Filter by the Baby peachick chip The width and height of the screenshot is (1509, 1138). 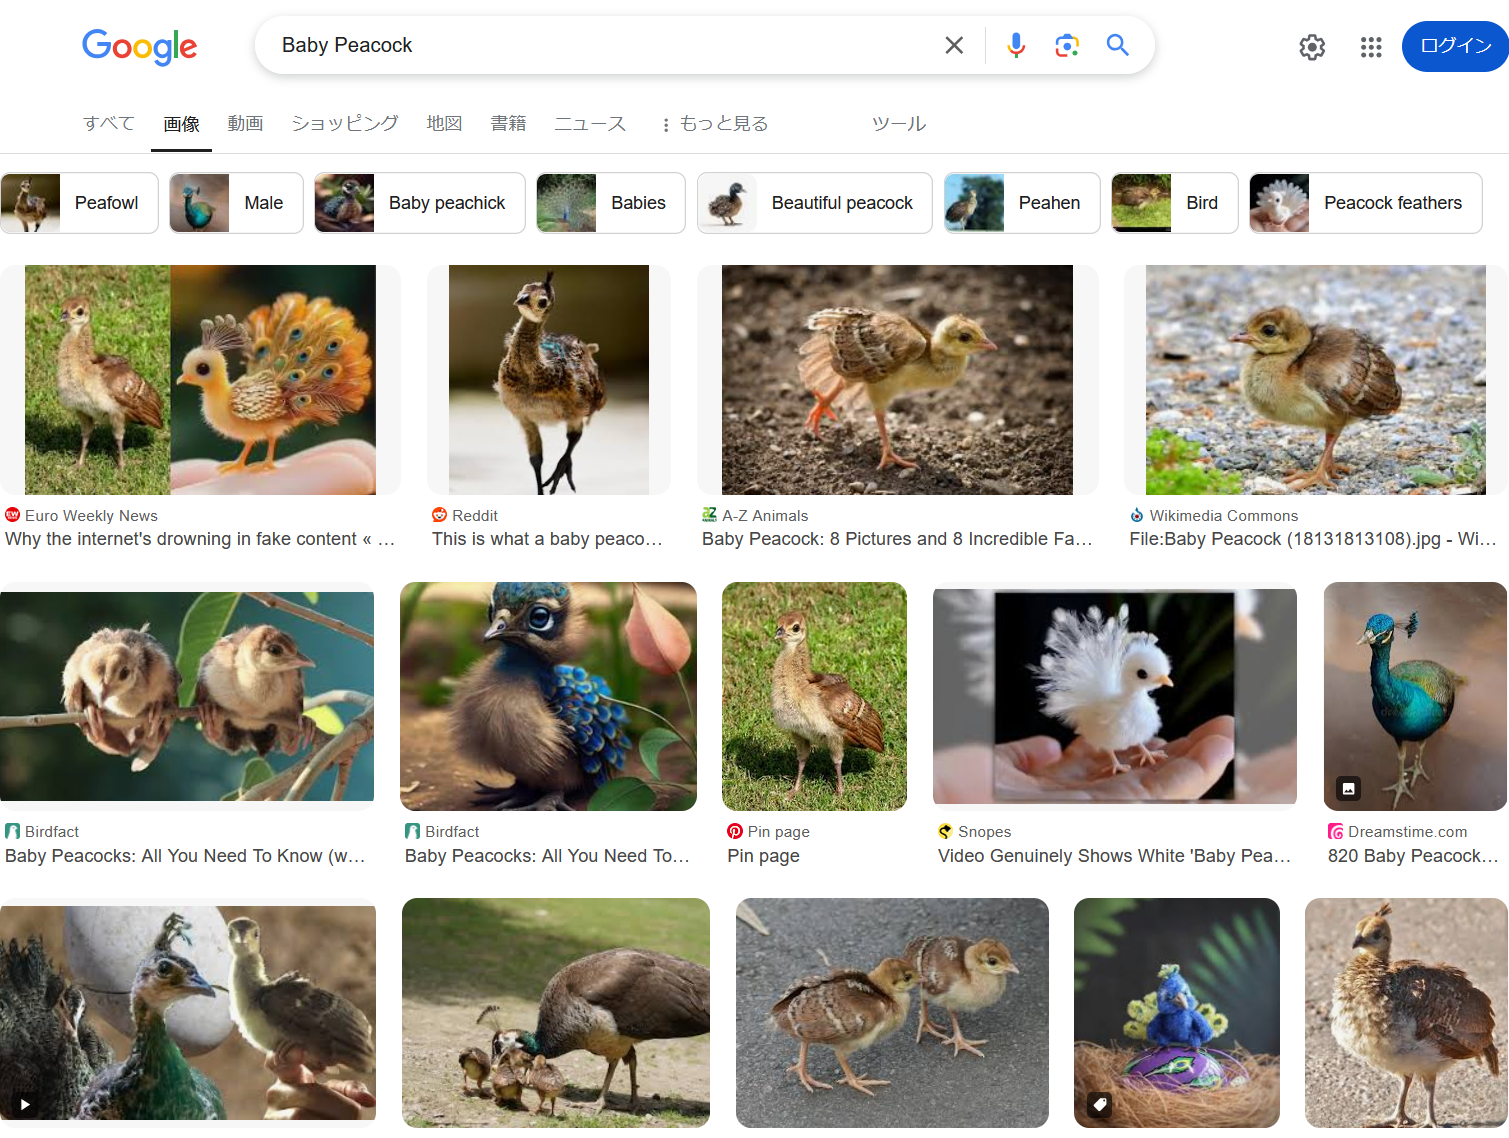pos(420,203)
